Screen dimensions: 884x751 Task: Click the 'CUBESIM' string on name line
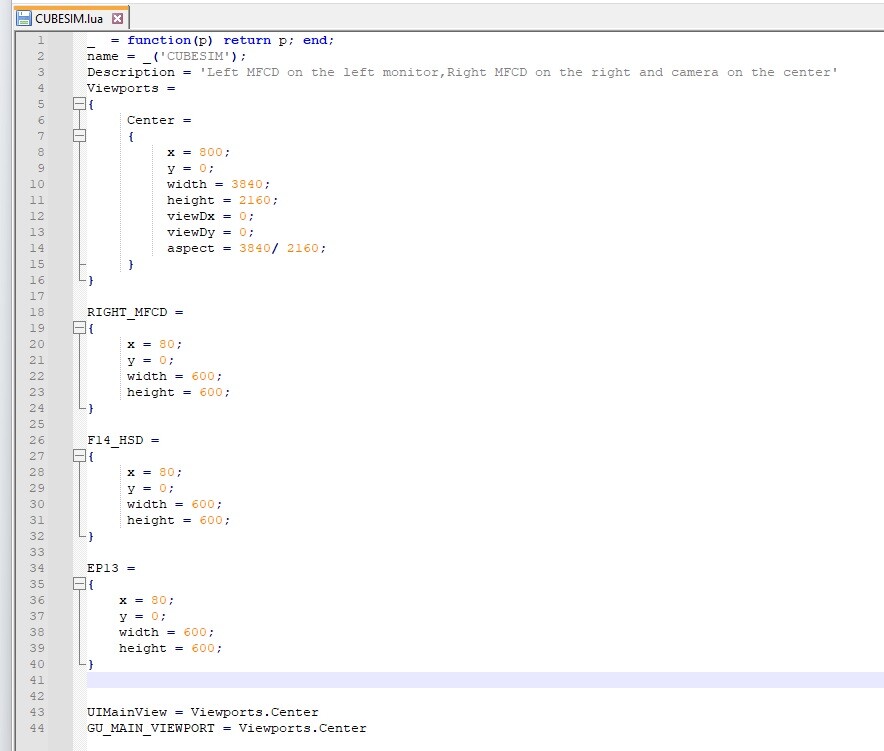pos(195,56)
